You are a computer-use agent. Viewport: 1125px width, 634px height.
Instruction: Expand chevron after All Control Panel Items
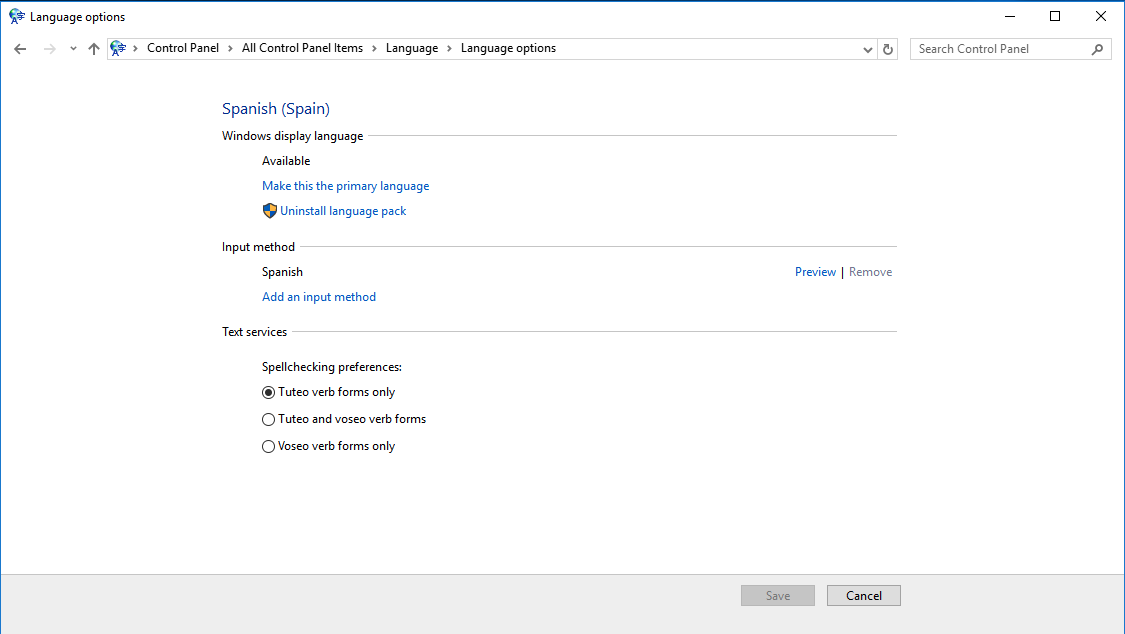pos(374,48)
